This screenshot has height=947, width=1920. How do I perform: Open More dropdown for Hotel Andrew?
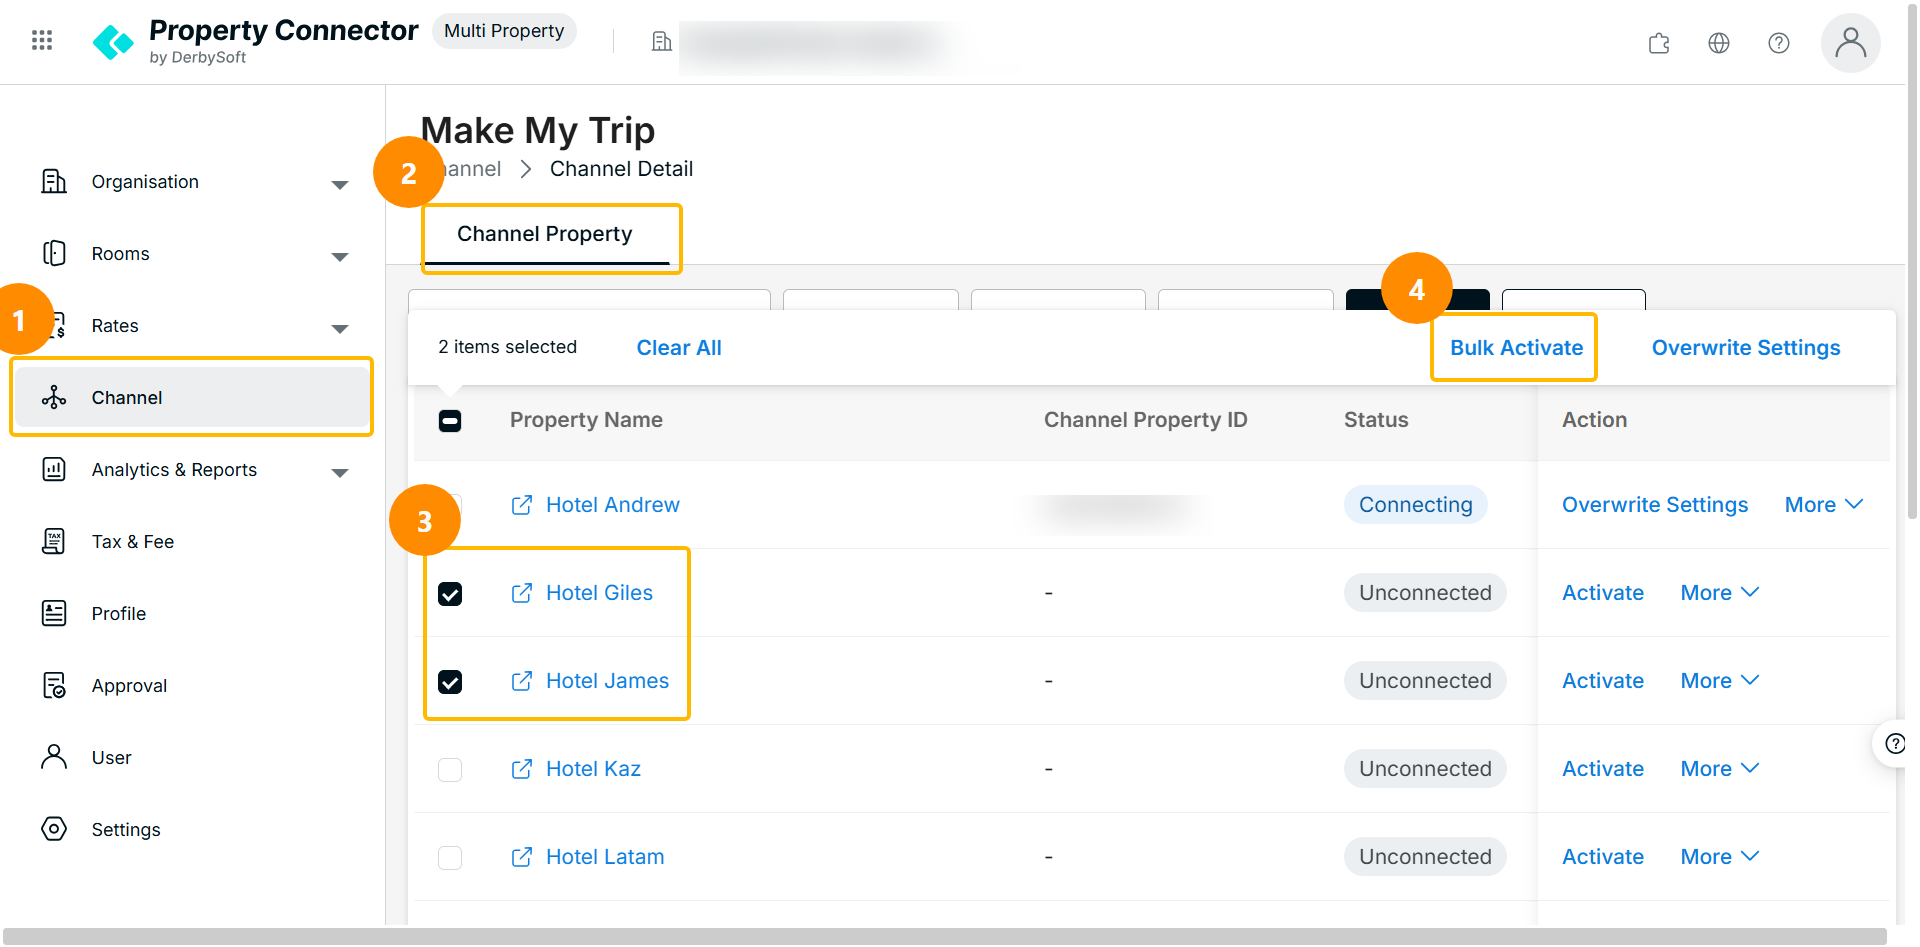click(x=1824, y=505)
